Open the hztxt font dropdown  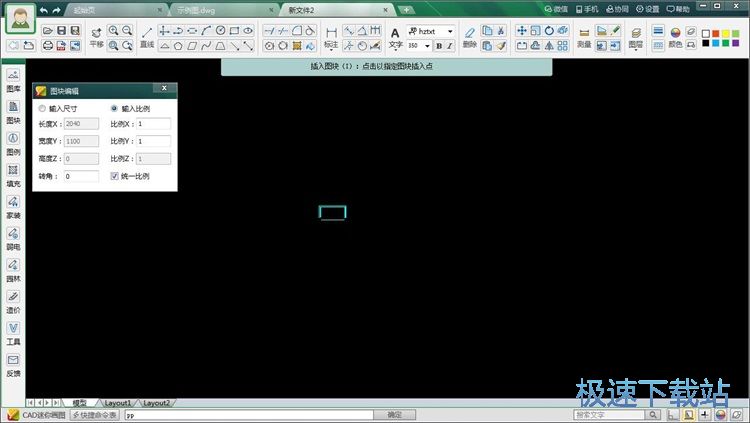[450, 31]
